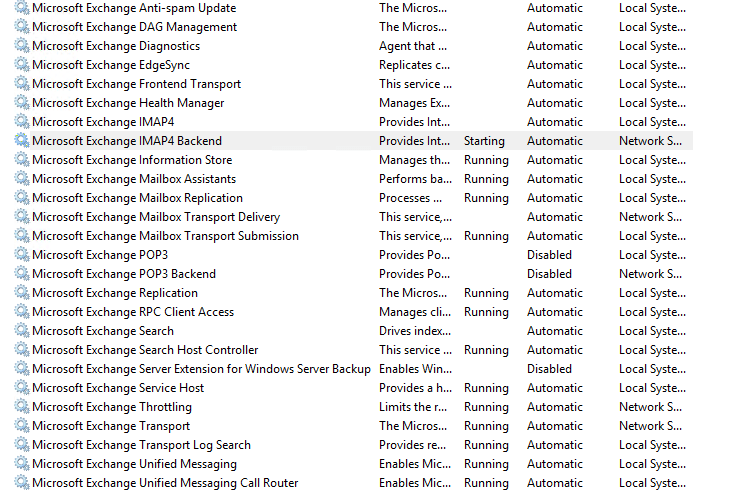Click gear icon for Exchange Search Host Controller

pos(22,350)
